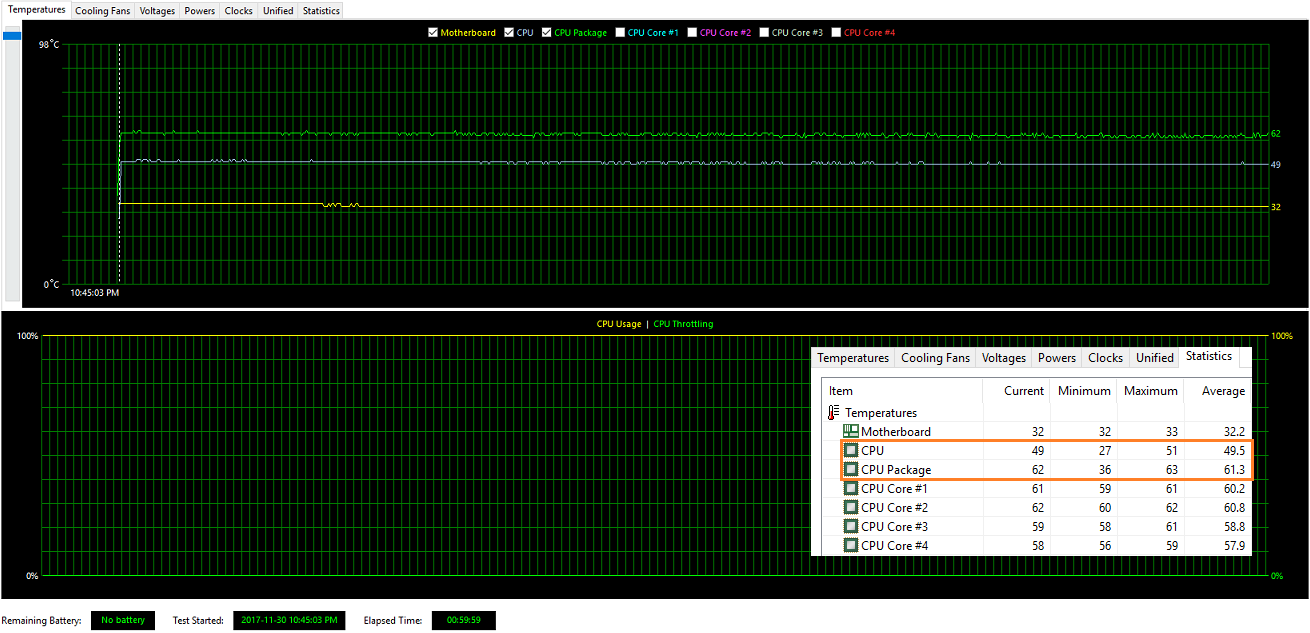Click the thermometer icon beside Temperatures group
The width and height of the screenshot is (1310, 633).
point(832,413)
